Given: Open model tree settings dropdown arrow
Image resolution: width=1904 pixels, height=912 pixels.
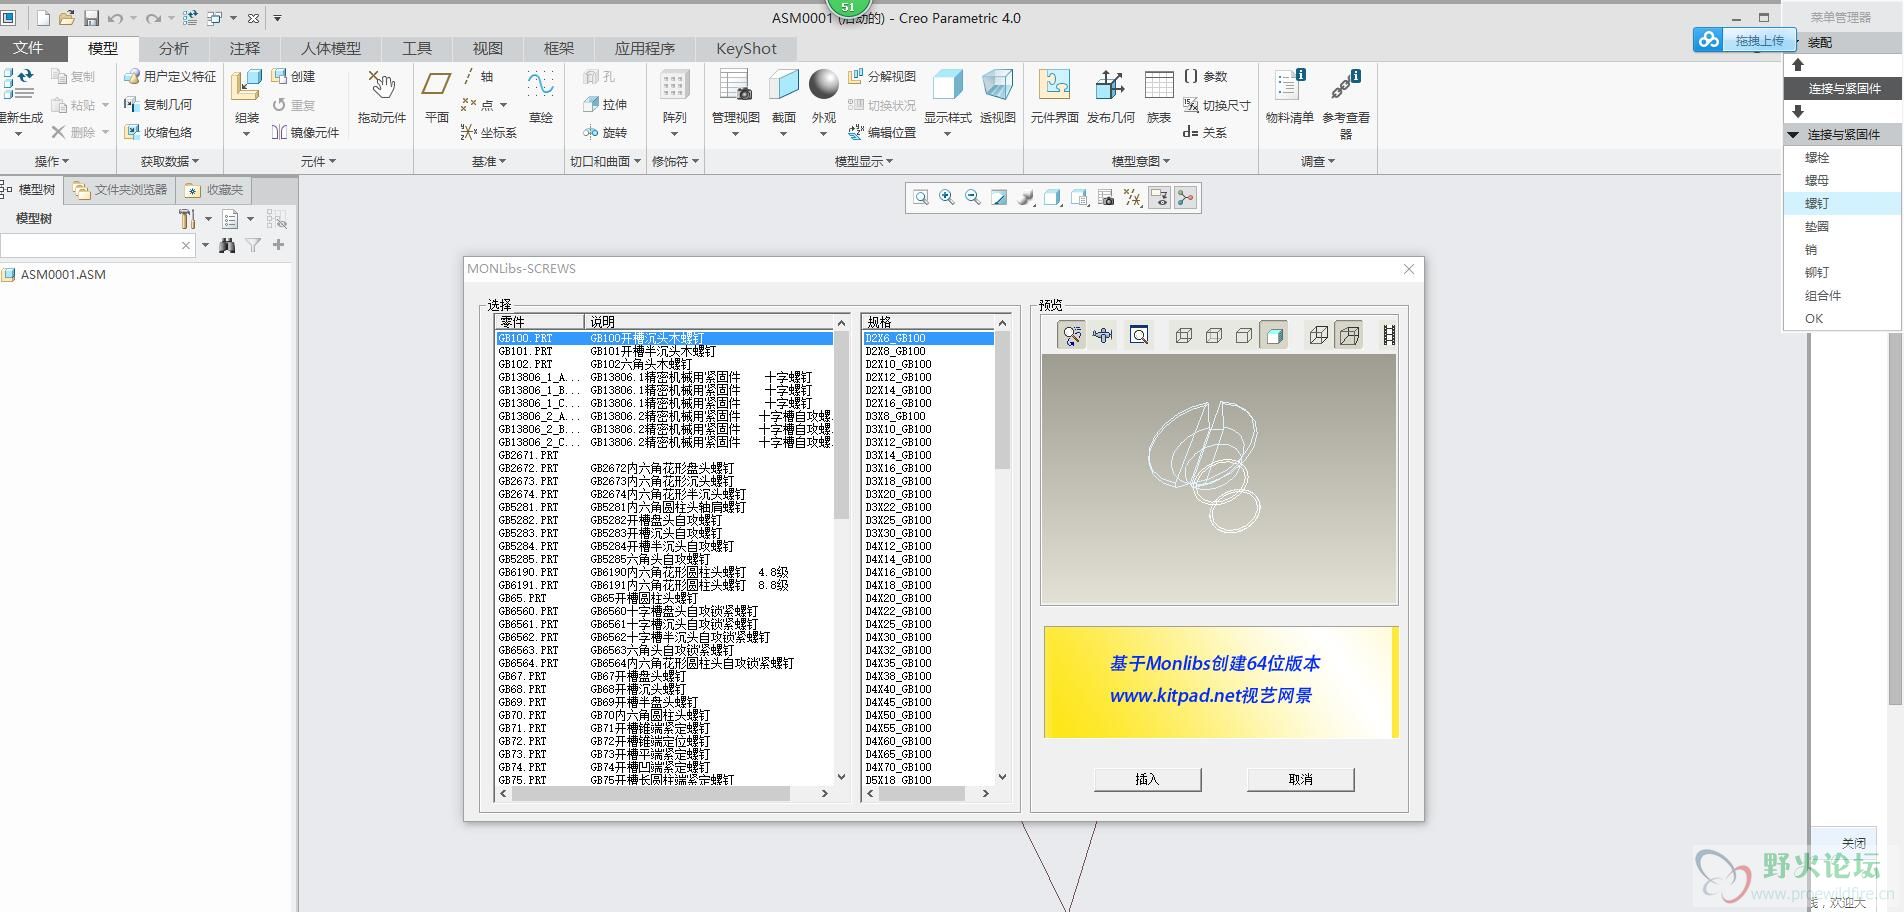Looking at the screenshot, I should coord(209,219).
